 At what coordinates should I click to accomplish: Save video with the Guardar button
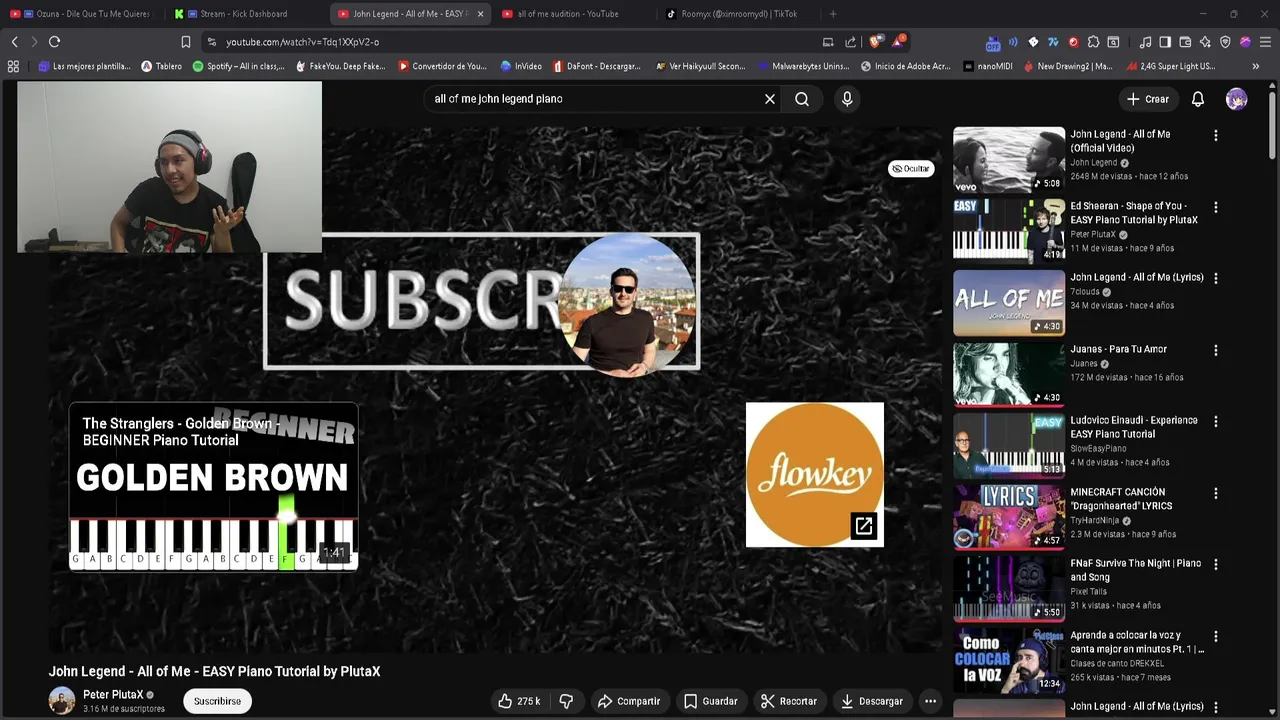[x=711, y=701]
